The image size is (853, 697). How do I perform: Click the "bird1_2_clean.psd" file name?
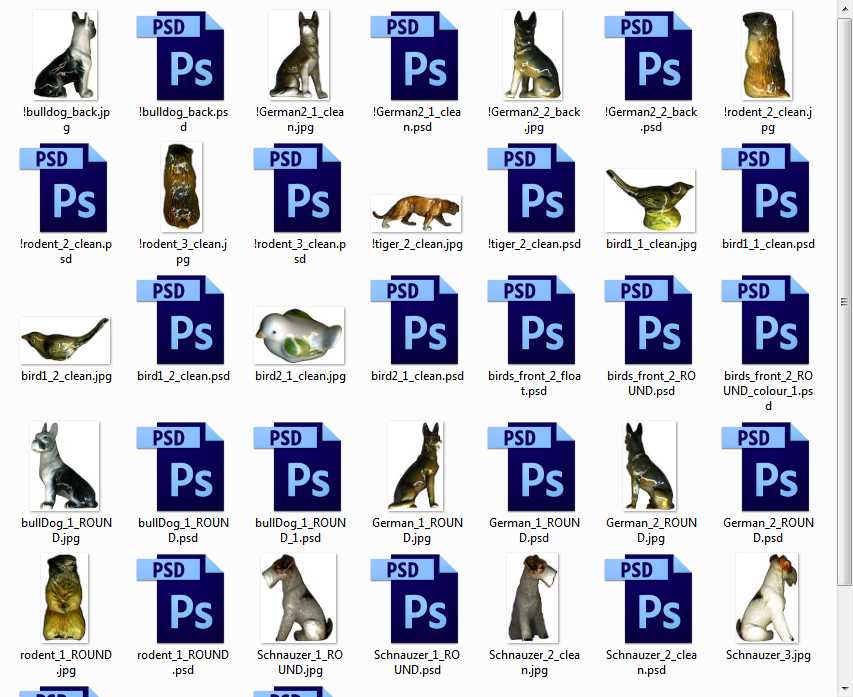(x=183, y=376)
